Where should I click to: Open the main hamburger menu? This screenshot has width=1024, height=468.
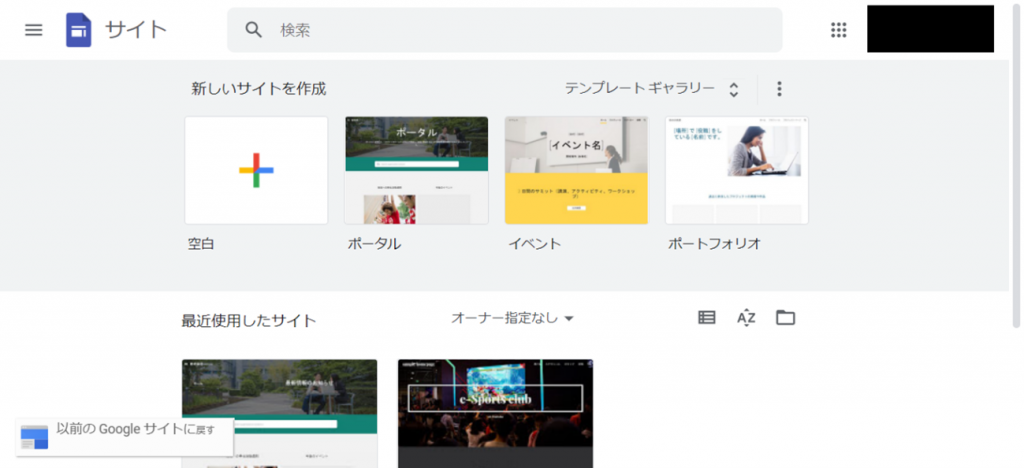[33, 30]
